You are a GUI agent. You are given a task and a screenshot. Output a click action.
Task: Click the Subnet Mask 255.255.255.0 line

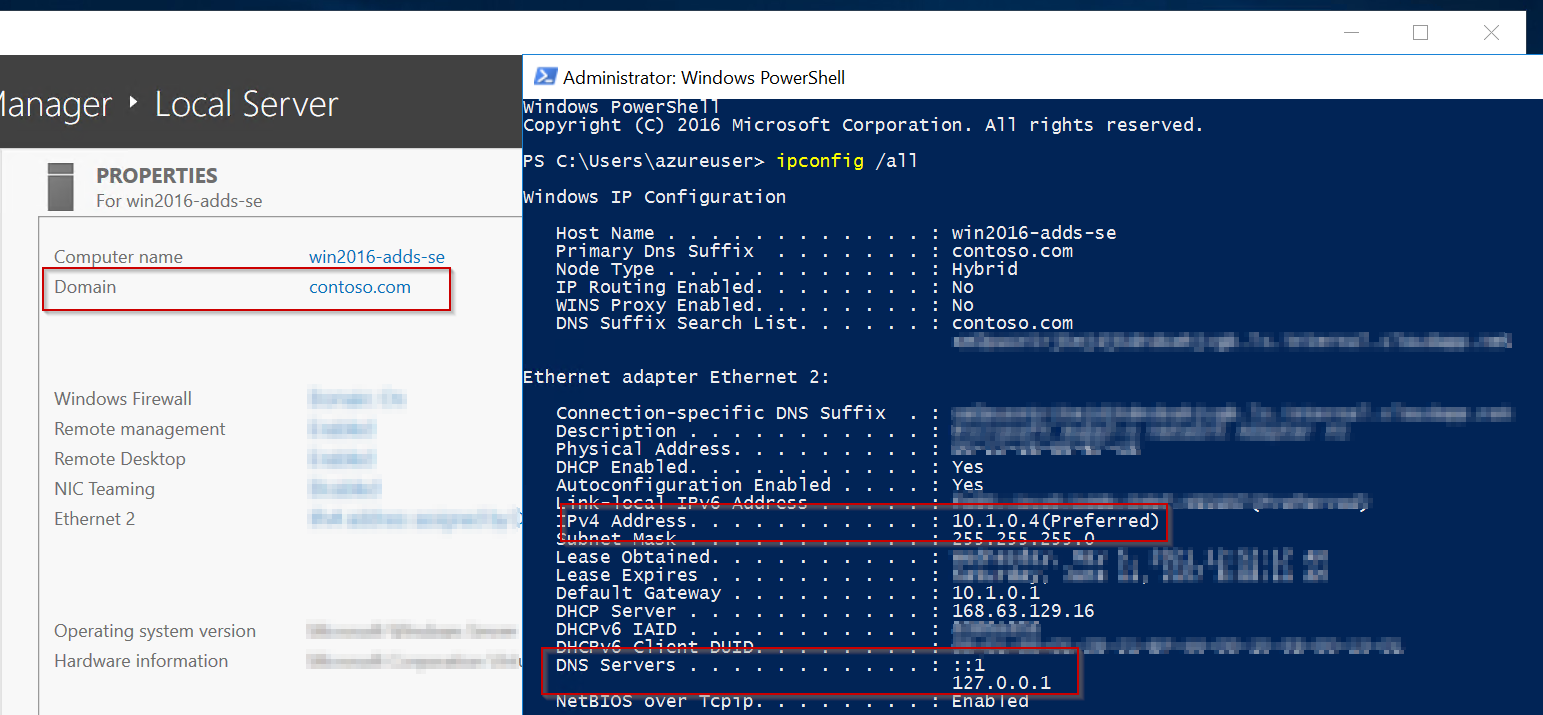825,539
